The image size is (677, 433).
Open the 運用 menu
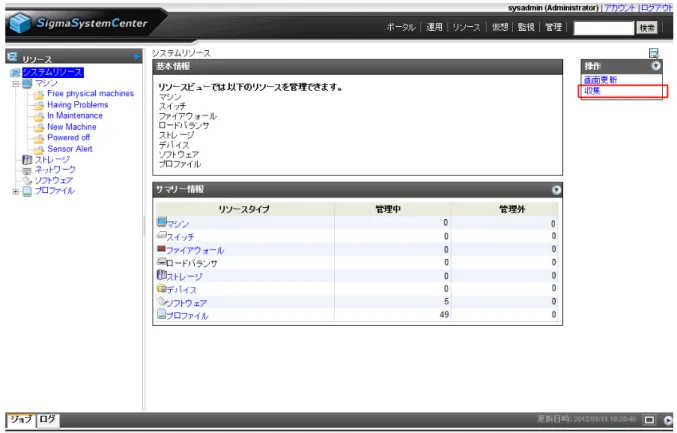(x=434, y=27)
